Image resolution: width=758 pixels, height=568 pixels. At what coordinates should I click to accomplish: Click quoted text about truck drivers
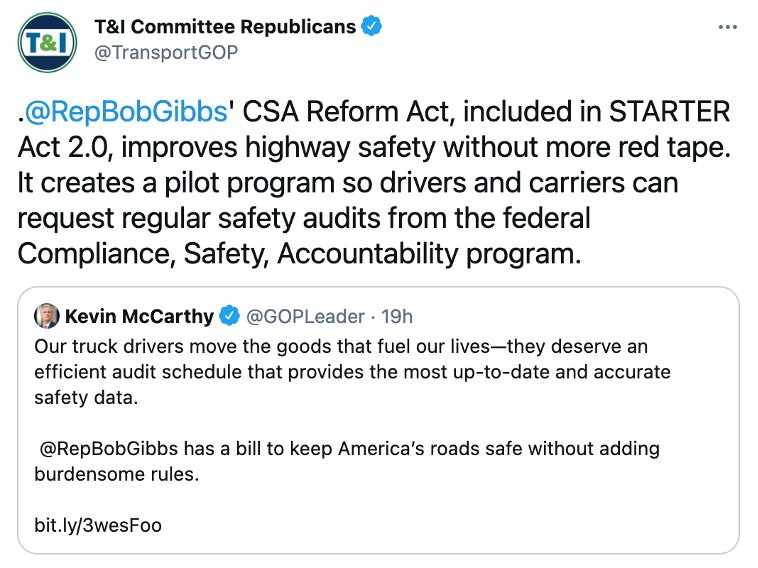point(340,346)
